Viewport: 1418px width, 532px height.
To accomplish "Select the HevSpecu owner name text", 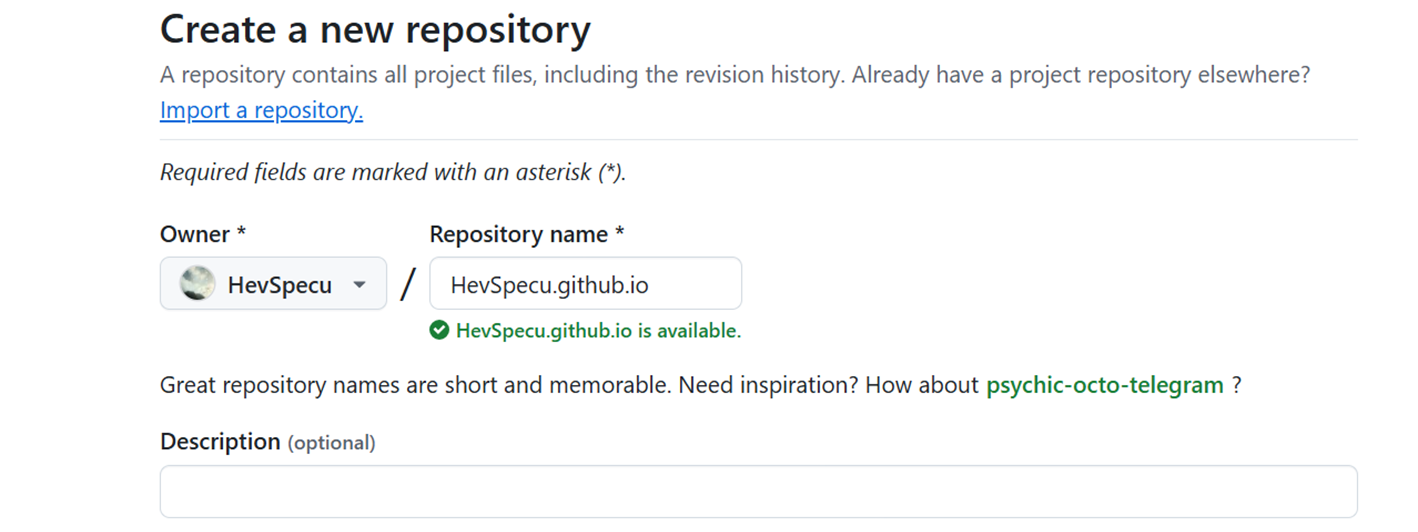I will tap(279, 285).
